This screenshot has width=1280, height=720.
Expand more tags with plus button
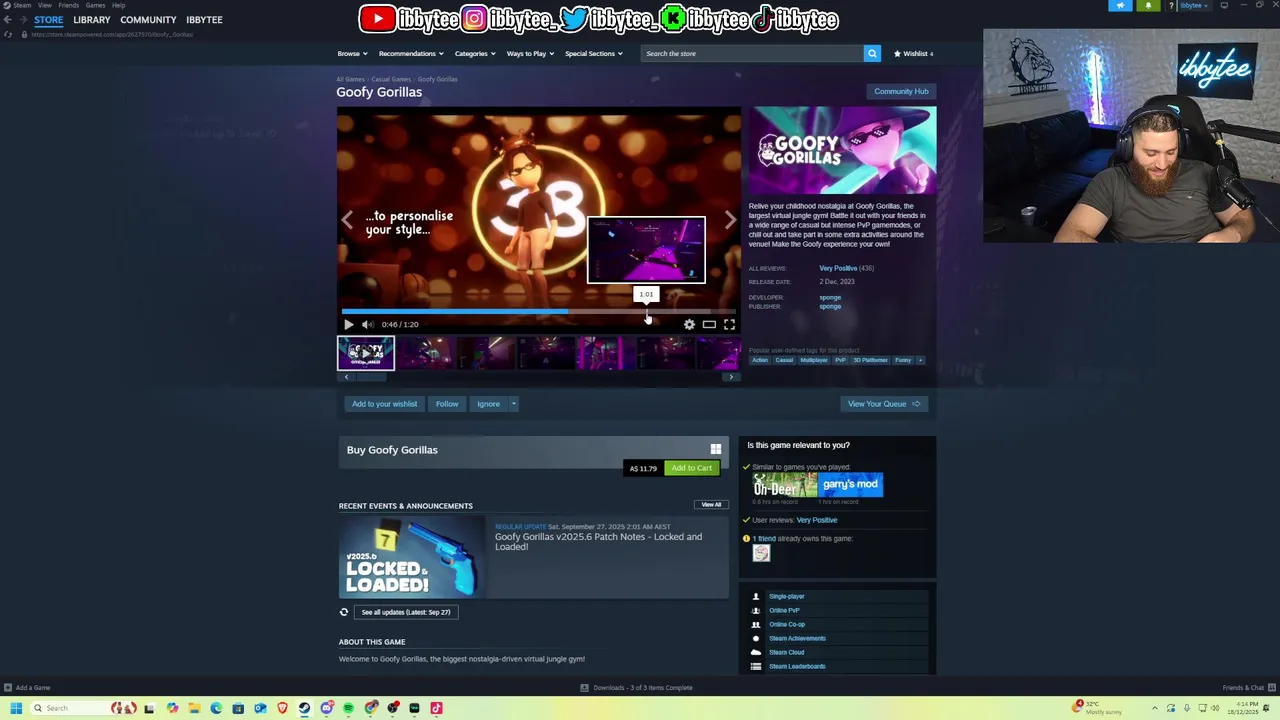[921, 360]
